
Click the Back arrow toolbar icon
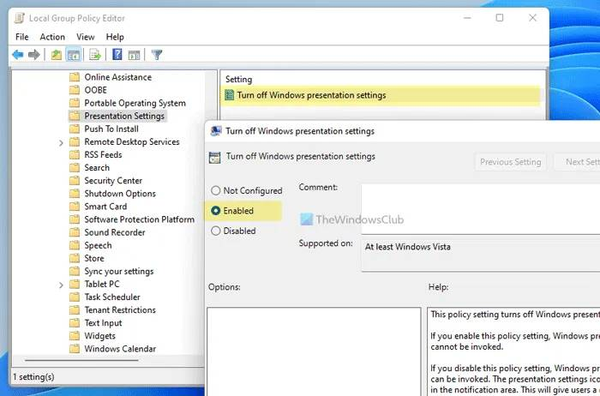(x=18, y=55)
